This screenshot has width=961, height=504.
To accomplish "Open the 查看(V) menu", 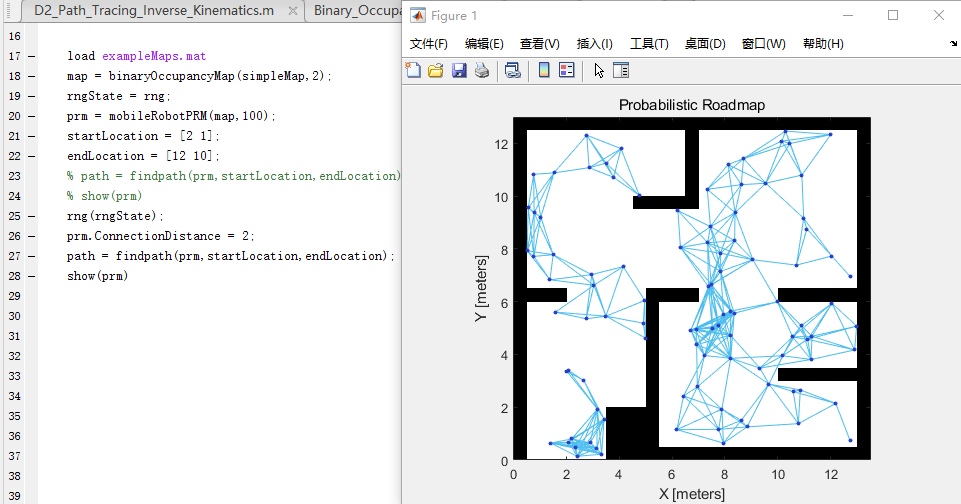I will click(x=539, y=44).
